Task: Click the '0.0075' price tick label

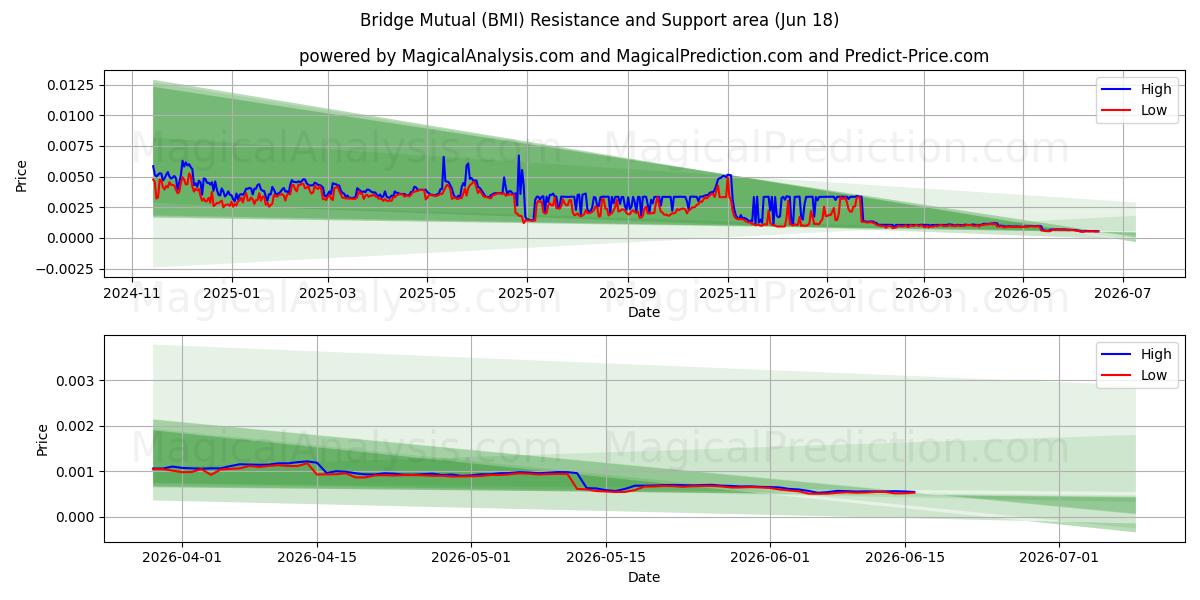Action: click(x=73, y=146)
